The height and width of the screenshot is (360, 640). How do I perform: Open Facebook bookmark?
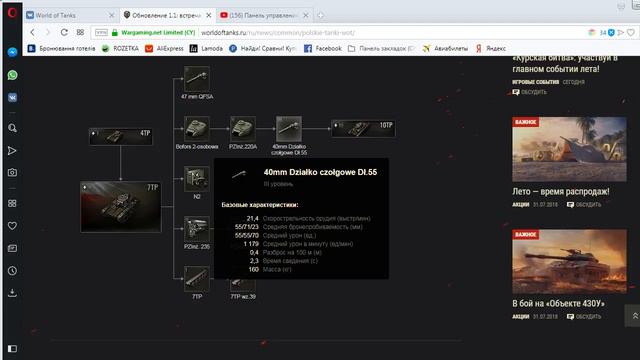click(x=323, y=49)
